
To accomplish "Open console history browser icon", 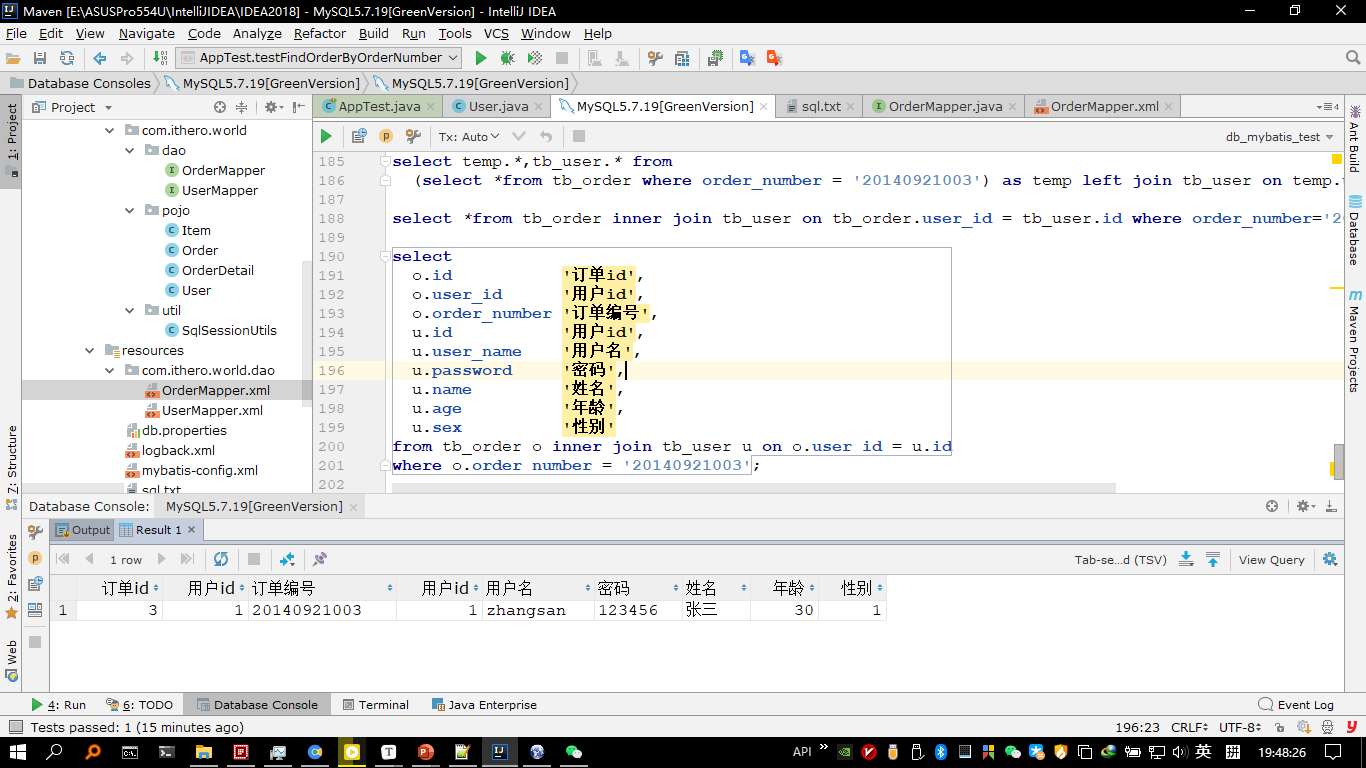I will pyautogui.click(x=360, y=136).
